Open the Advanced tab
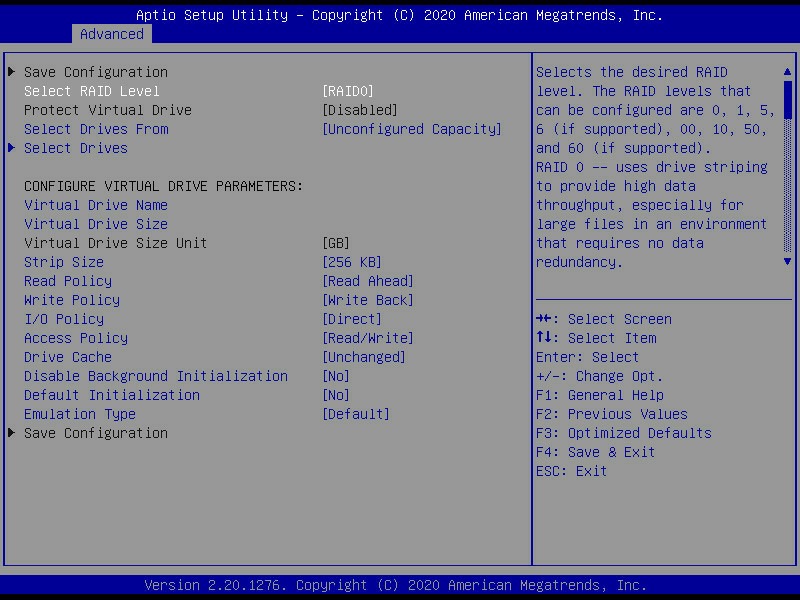The width and height of the screenshot is (800, 600). 112,34
